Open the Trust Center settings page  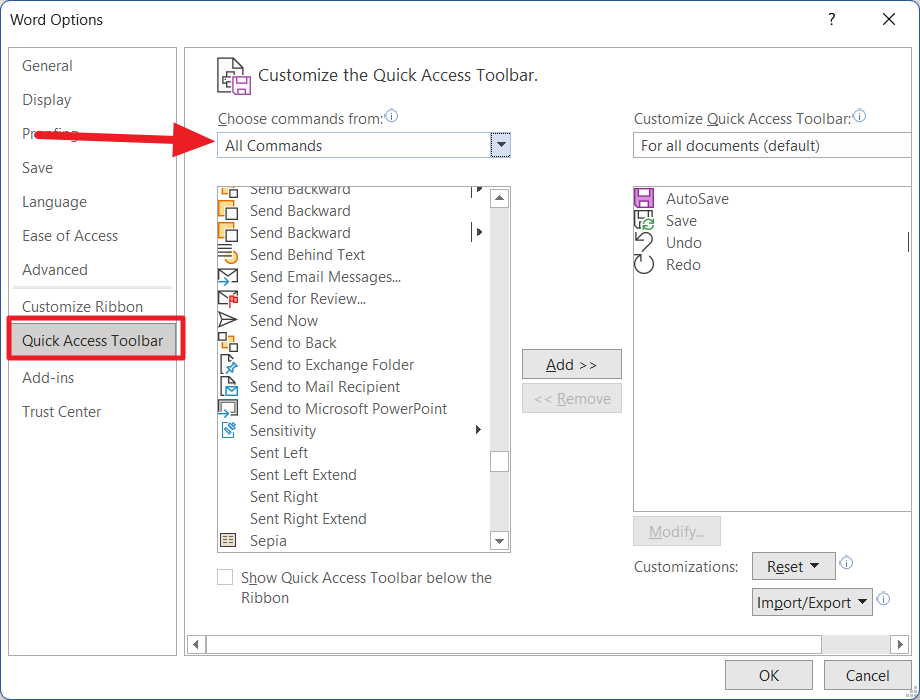(61, 411)
